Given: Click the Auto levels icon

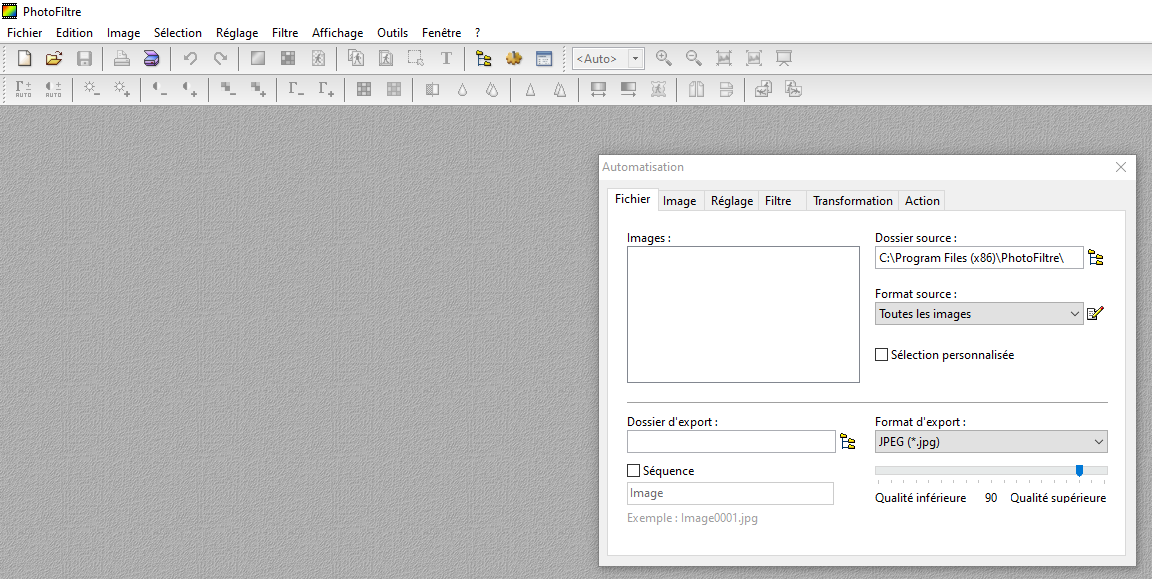Looking at the screenshot, I should click(x=24, y=90).
